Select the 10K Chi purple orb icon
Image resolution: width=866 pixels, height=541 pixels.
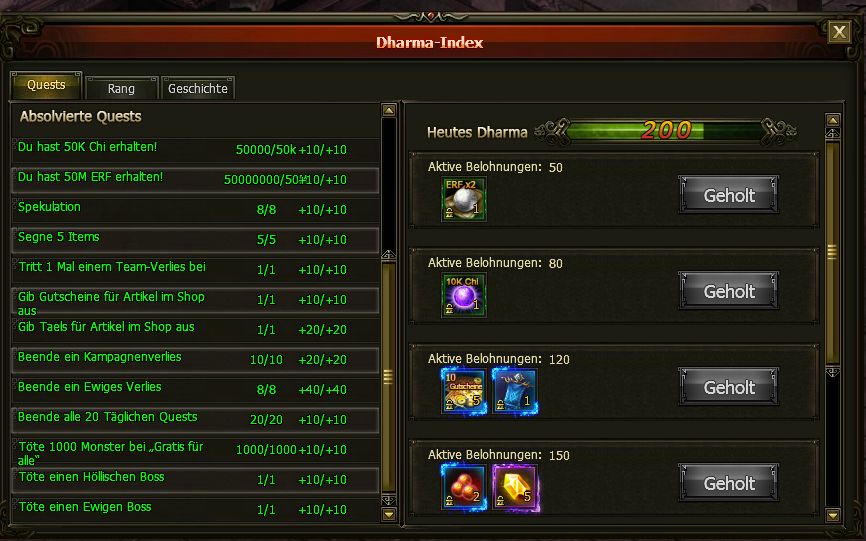tap(463, 295)
